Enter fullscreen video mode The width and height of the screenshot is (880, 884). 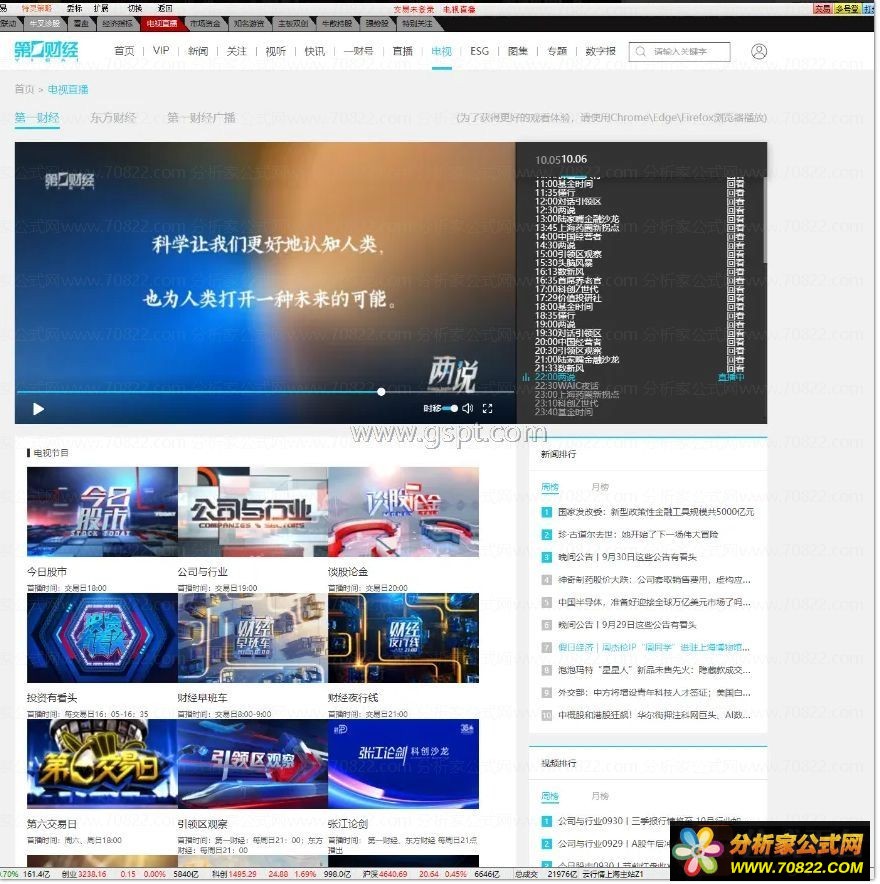click(488, 408)
